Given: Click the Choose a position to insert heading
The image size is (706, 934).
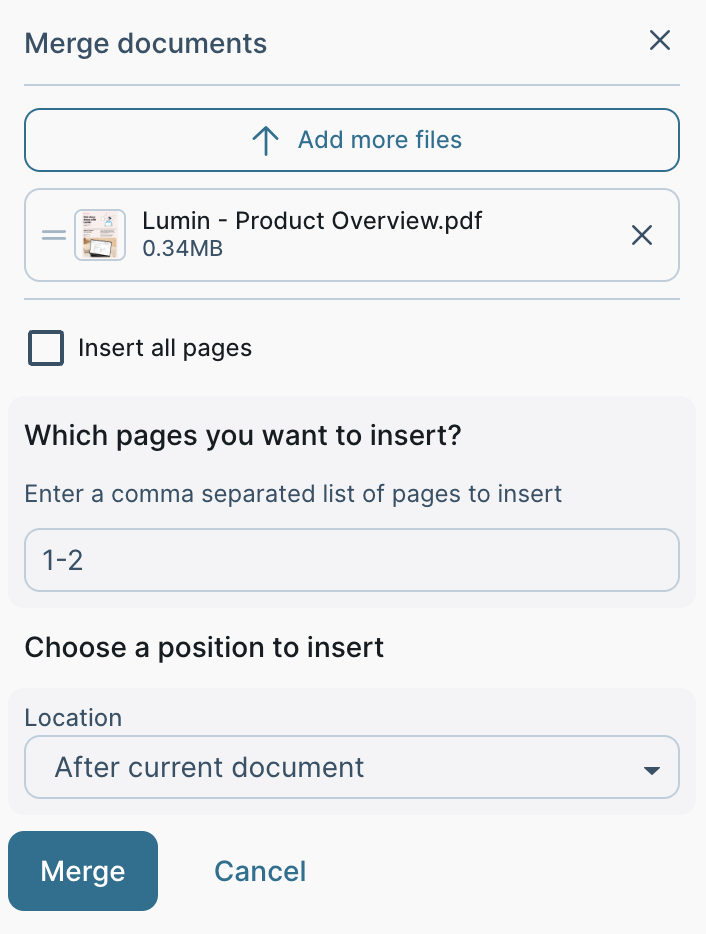Looking at the screenshot, I should pos(203,647).
